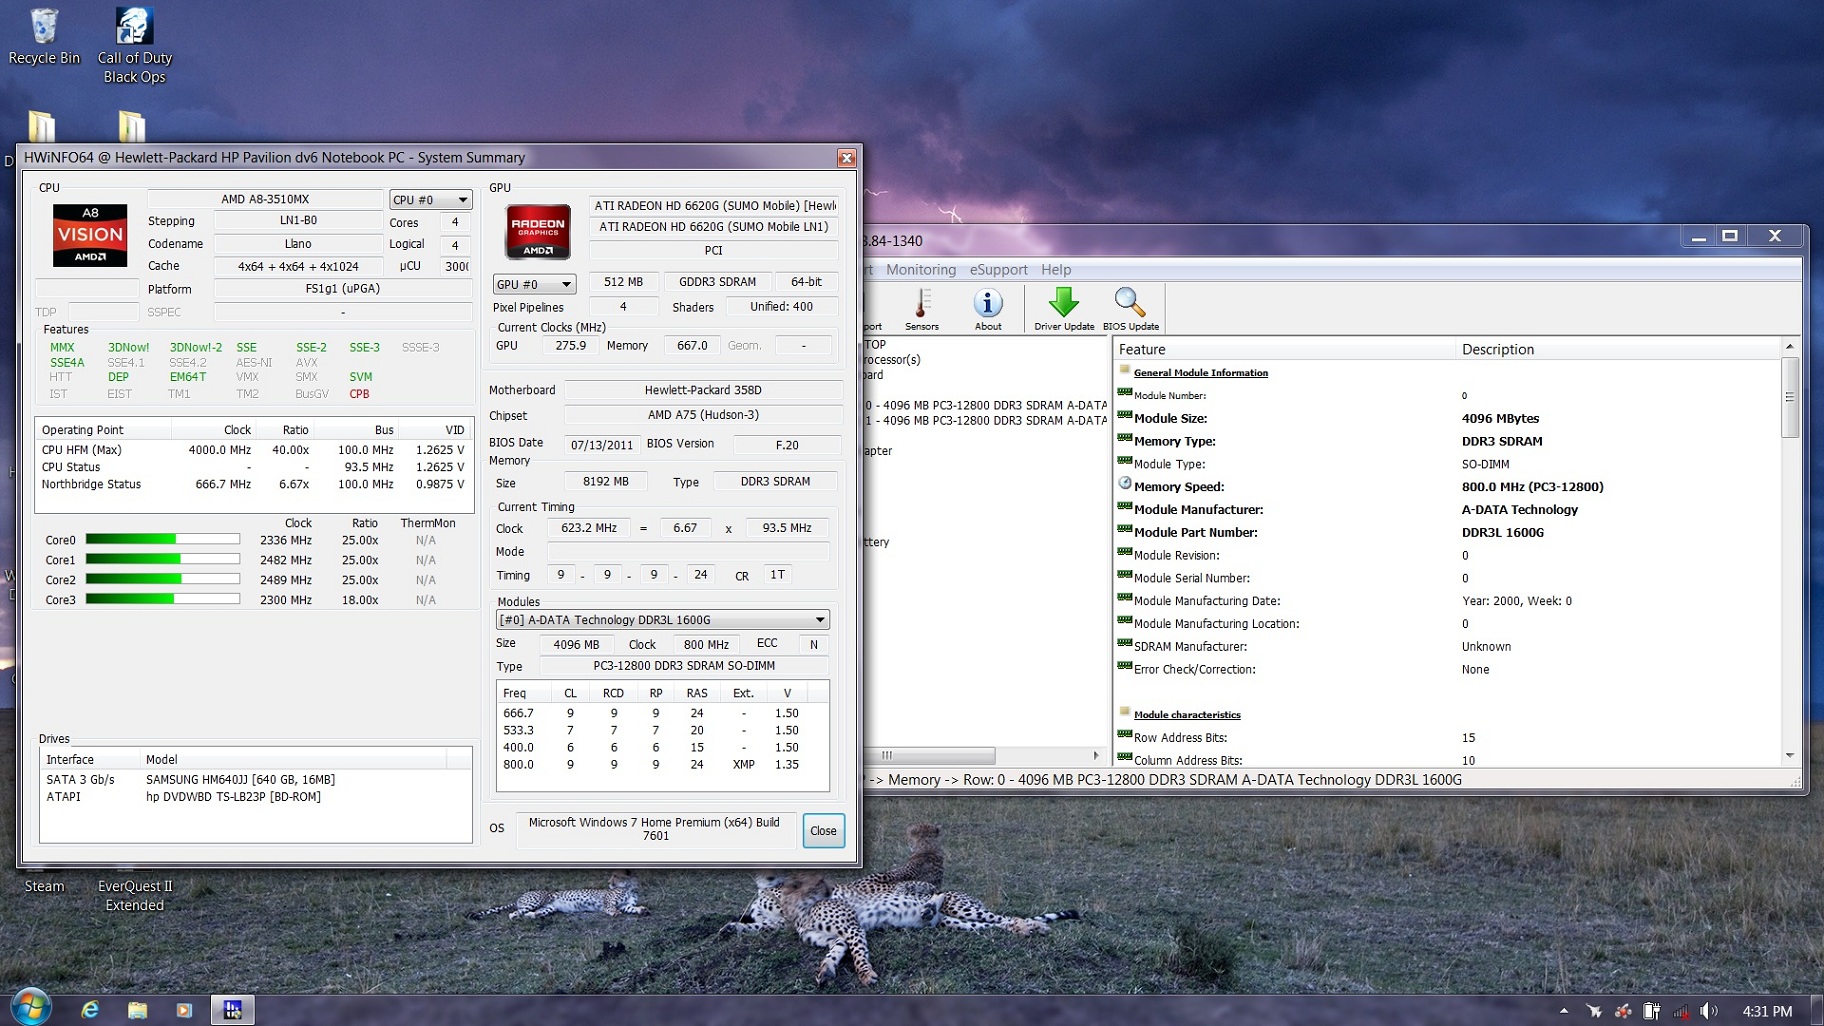Image resolution: width=1824 pixels, height=1026 pixels.
Task: Click scroll-down arrow in details pane
Action: click(x=1789, y=756)
